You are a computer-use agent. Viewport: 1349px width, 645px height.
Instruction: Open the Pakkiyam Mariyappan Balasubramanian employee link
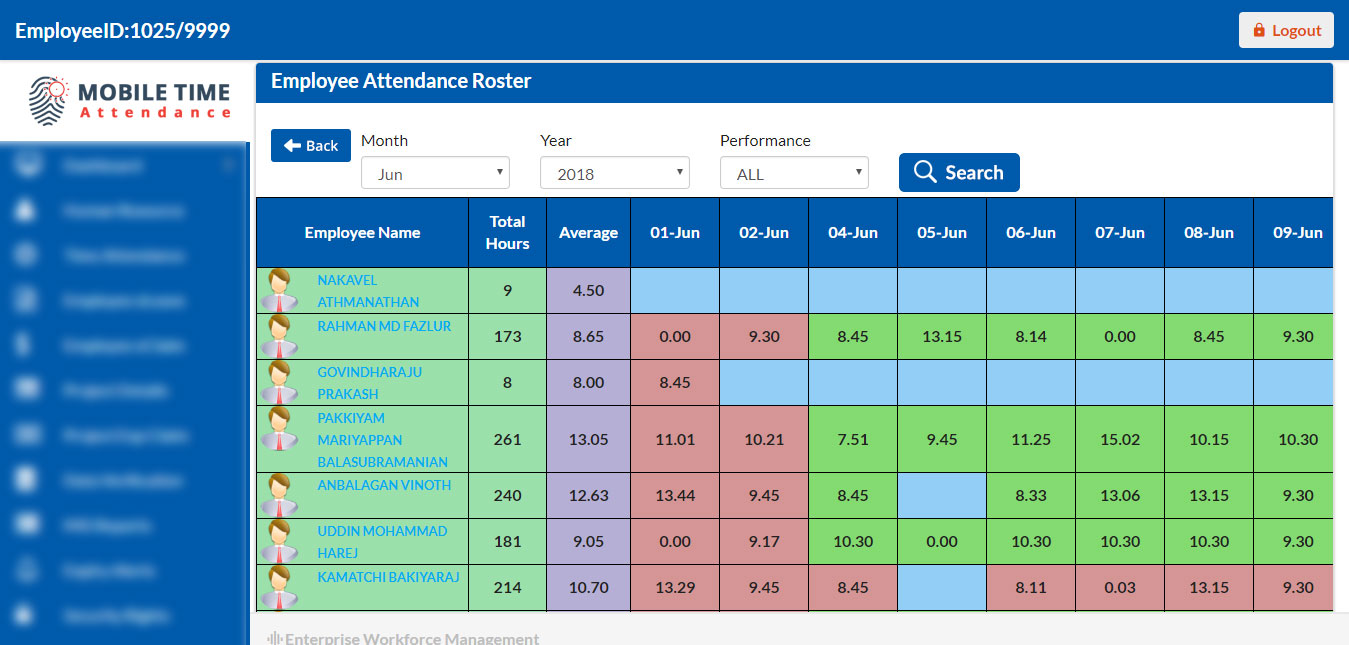[382, 440]
